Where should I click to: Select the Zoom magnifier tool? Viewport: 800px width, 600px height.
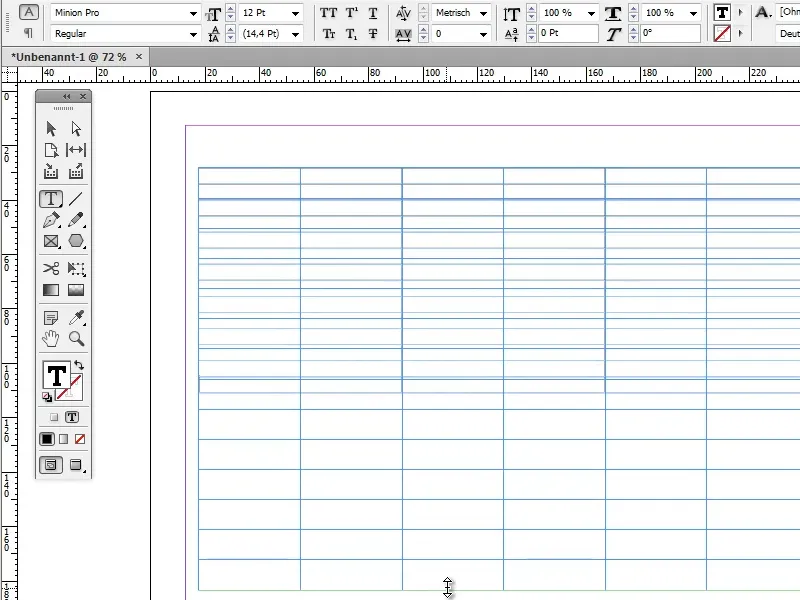[x=76, y=339]
